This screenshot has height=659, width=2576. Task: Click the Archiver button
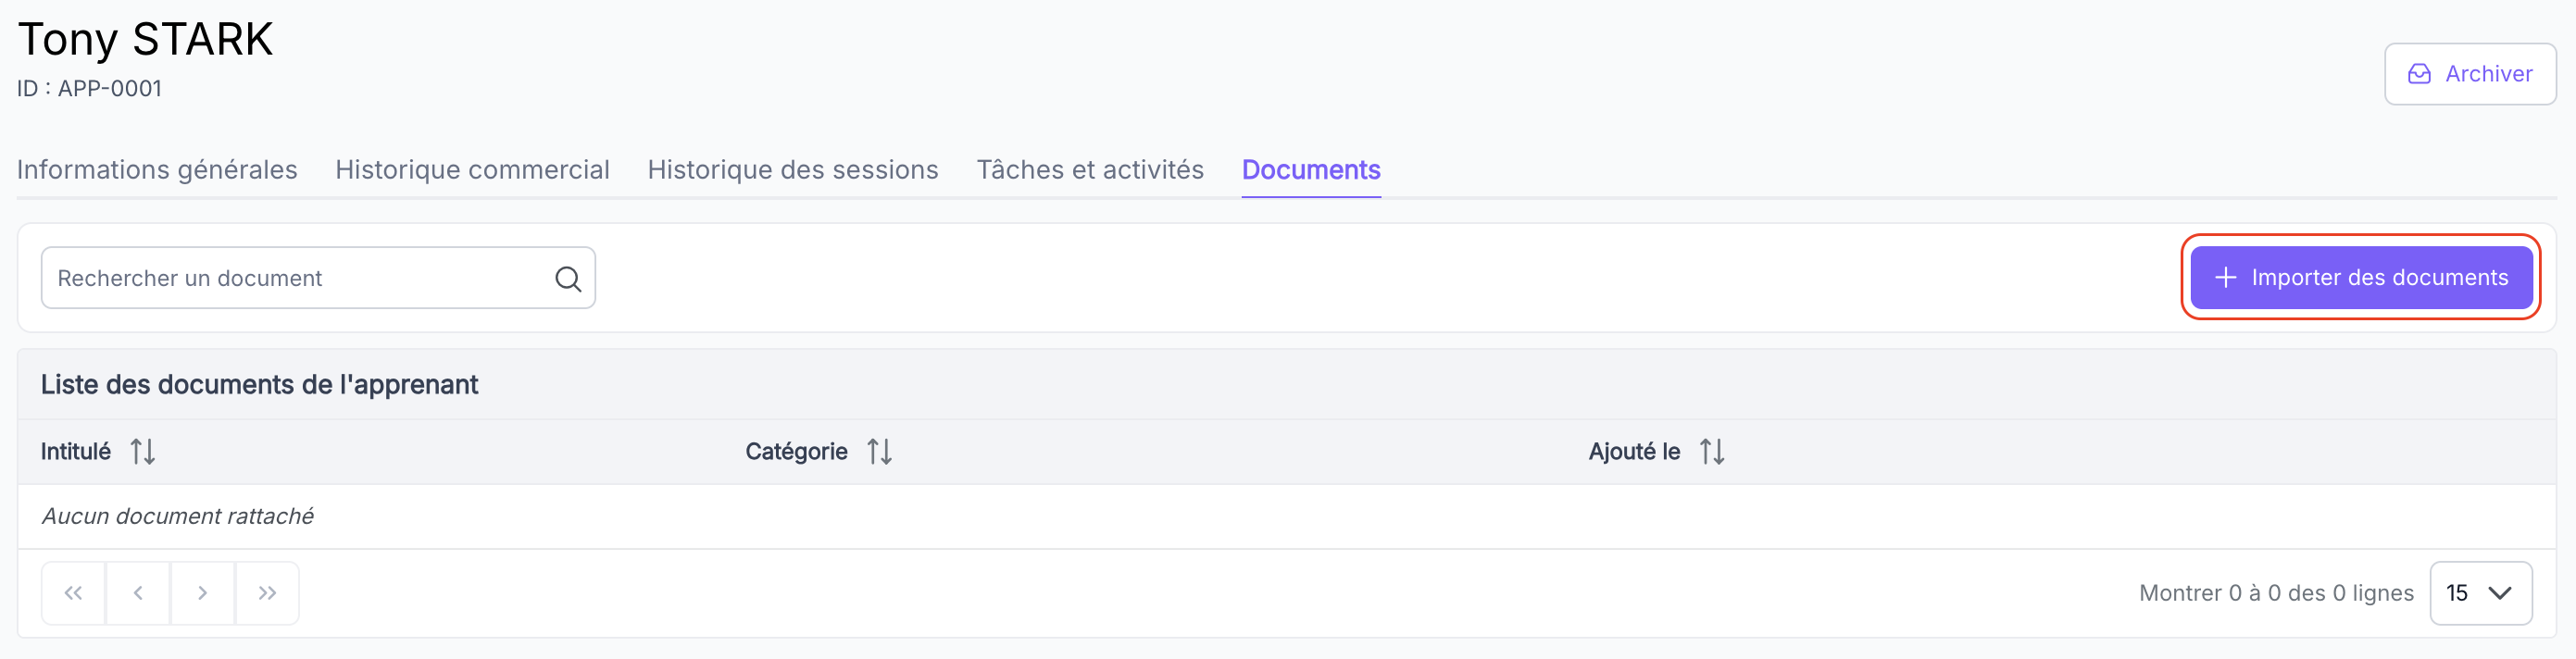pos(2469,74)
